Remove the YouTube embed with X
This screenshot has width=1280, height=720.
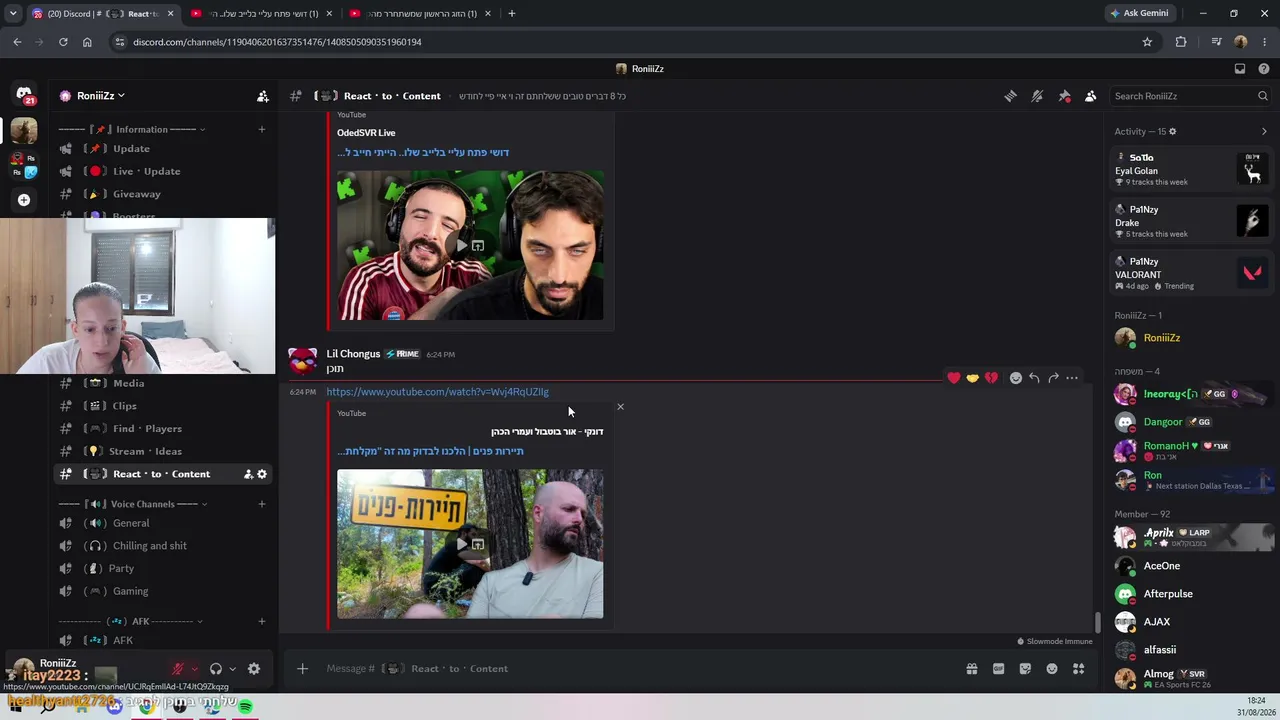tap(620, 407)
